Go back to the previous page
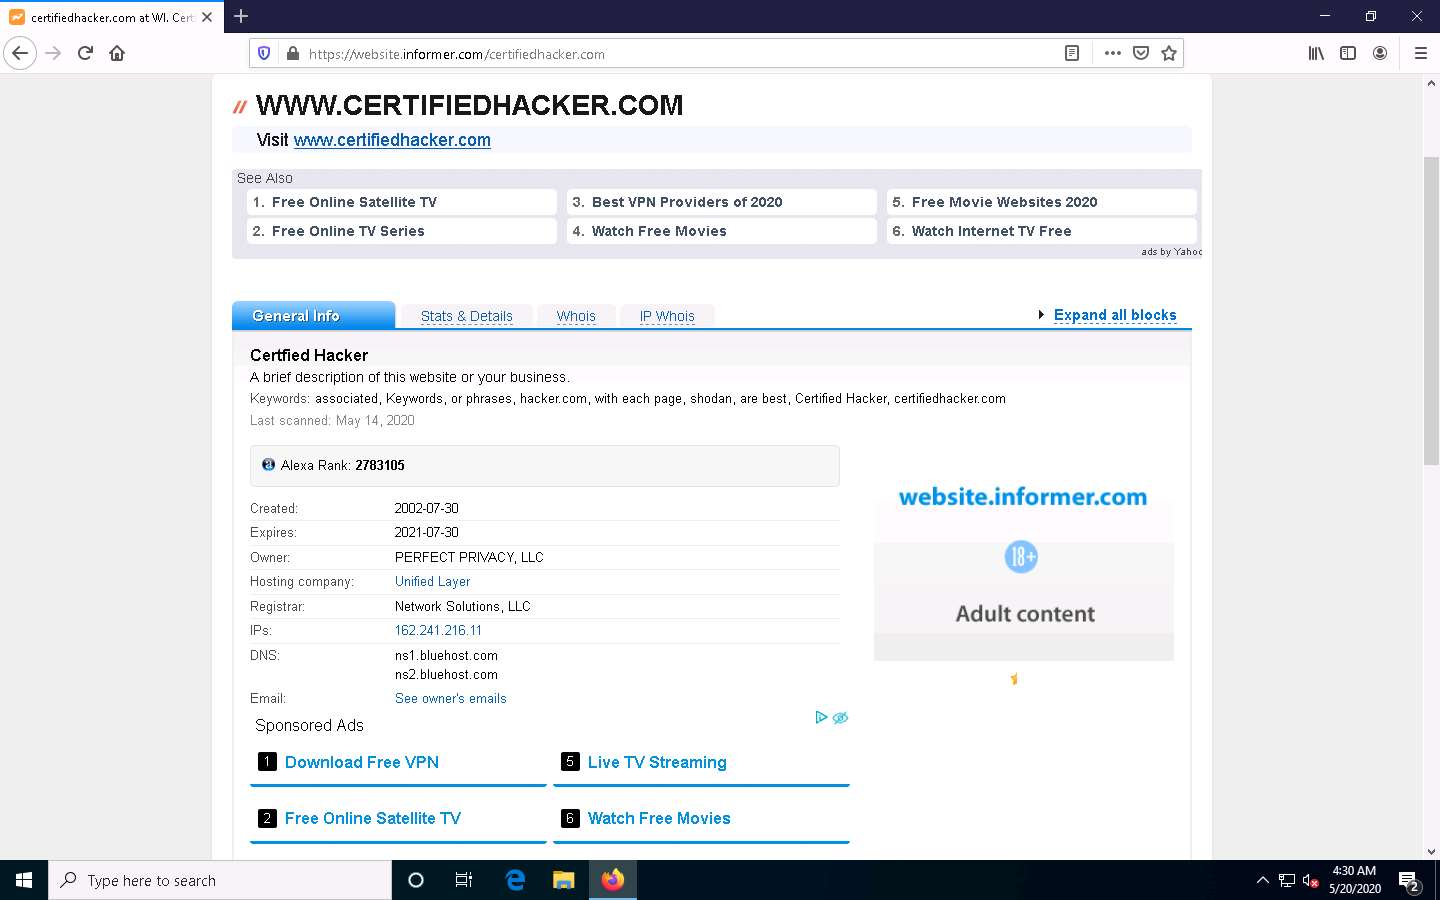1440x900 pixels. [x=20, y=53]
